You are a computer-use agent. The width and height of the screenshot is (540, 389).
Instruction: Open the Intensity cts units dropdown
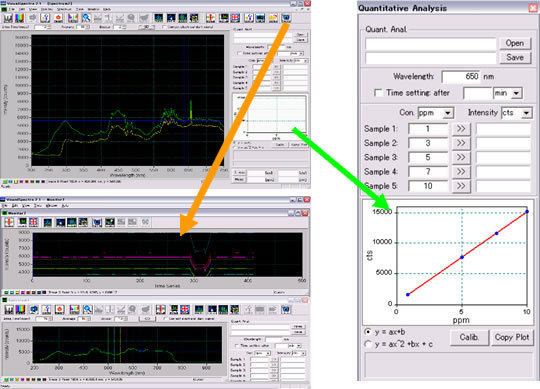pos(517,113)
